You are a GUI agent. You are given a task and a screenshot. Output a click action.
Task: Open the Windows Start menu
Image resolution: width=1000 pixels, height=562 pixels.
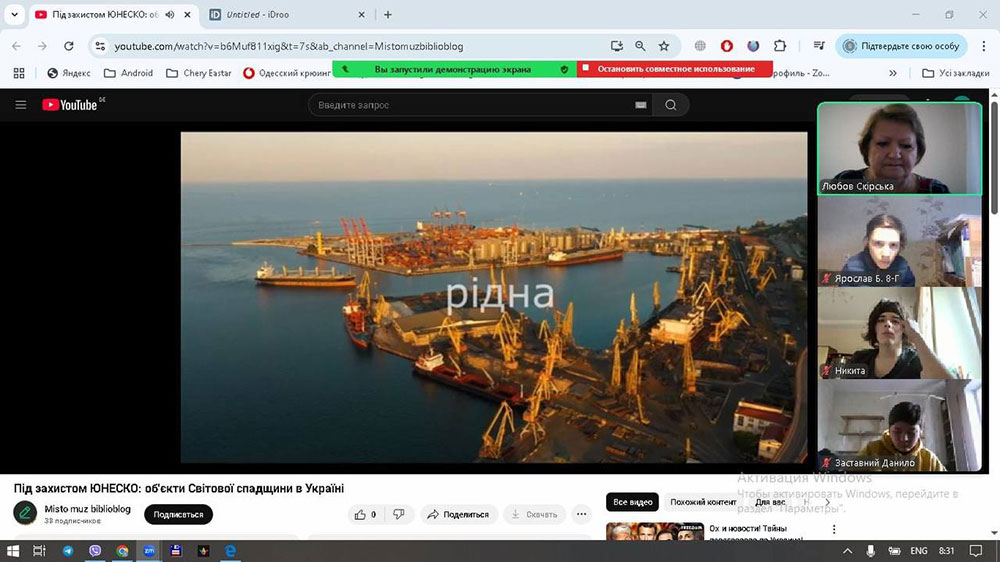click(x=13, y=551)
